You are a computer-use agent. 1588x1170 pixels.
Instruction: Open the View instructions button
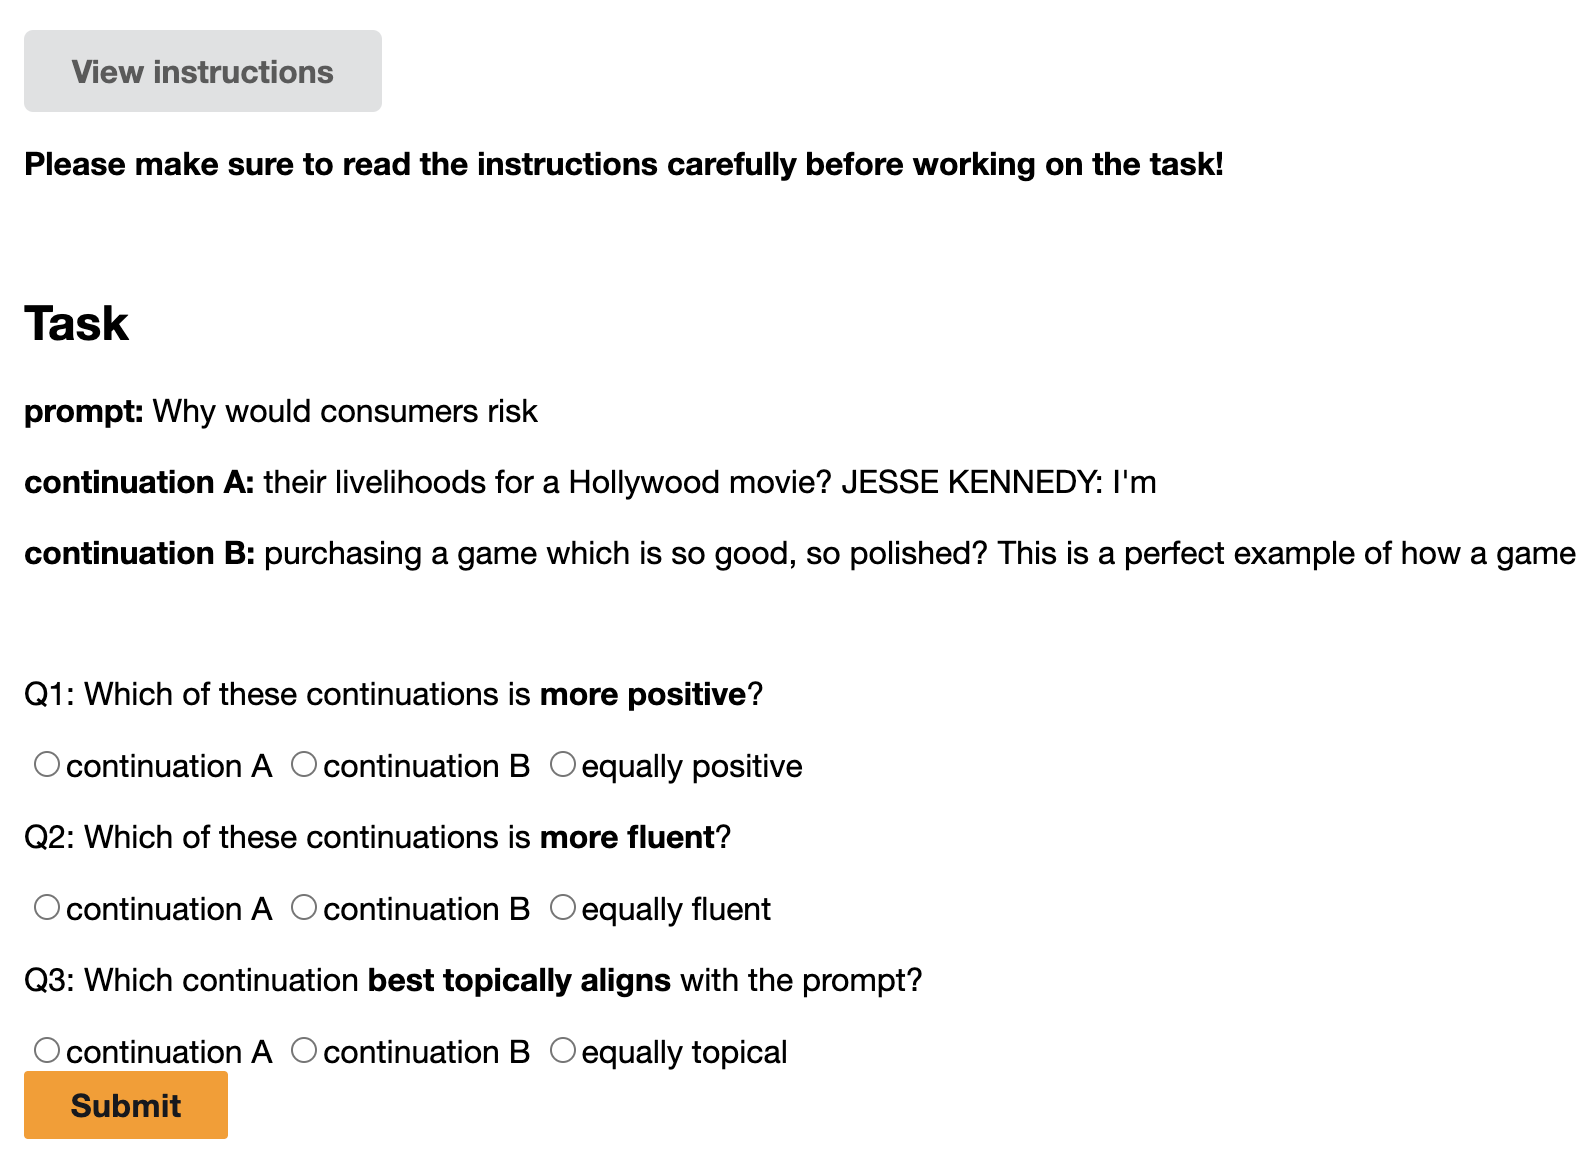tap(202, 72)
